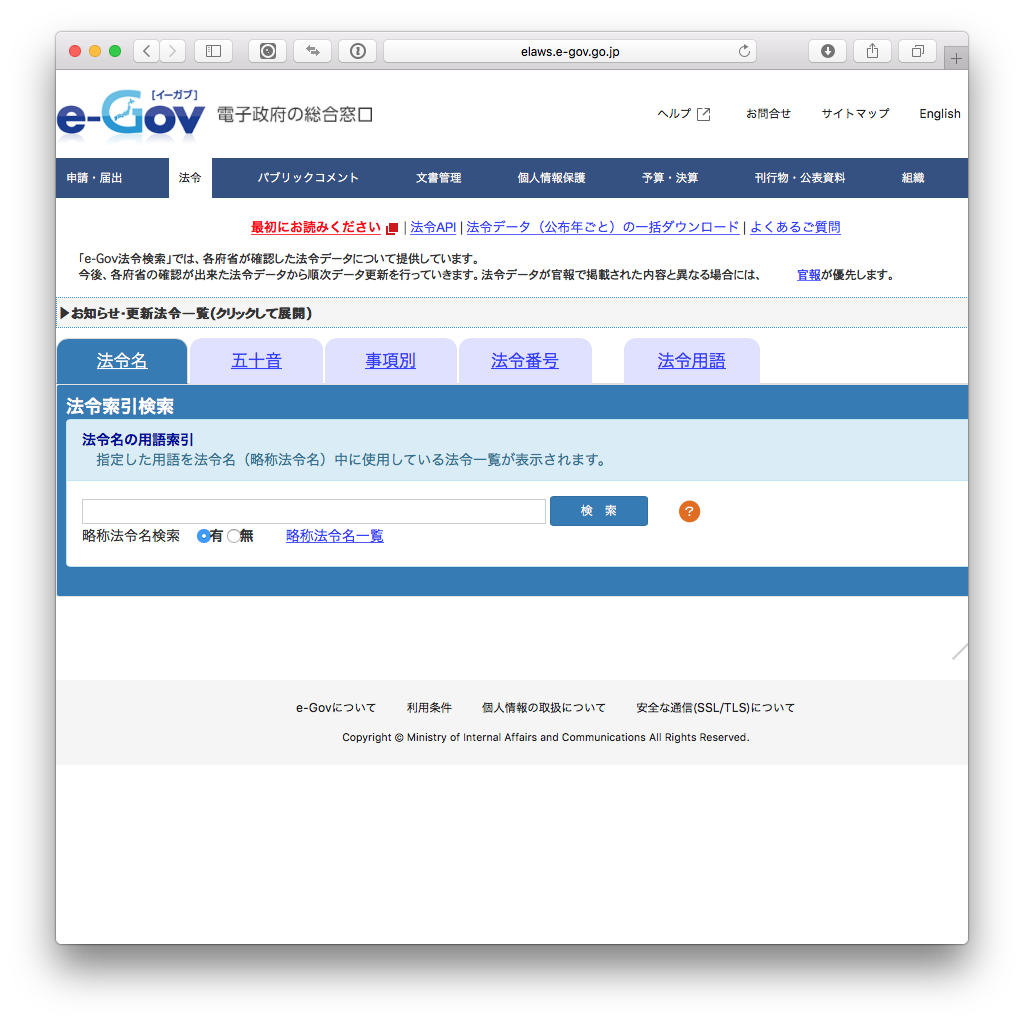Select the 有 radio button

[204, 536]
